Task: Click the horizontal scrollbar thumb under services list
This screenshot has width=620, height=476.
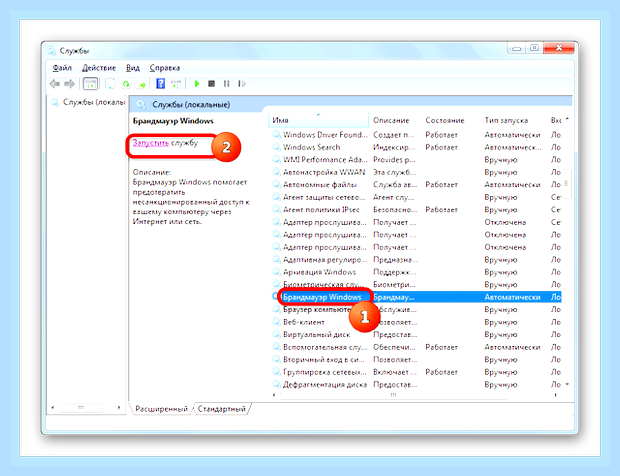Action: pyautogui.click(x=393, y=395)
